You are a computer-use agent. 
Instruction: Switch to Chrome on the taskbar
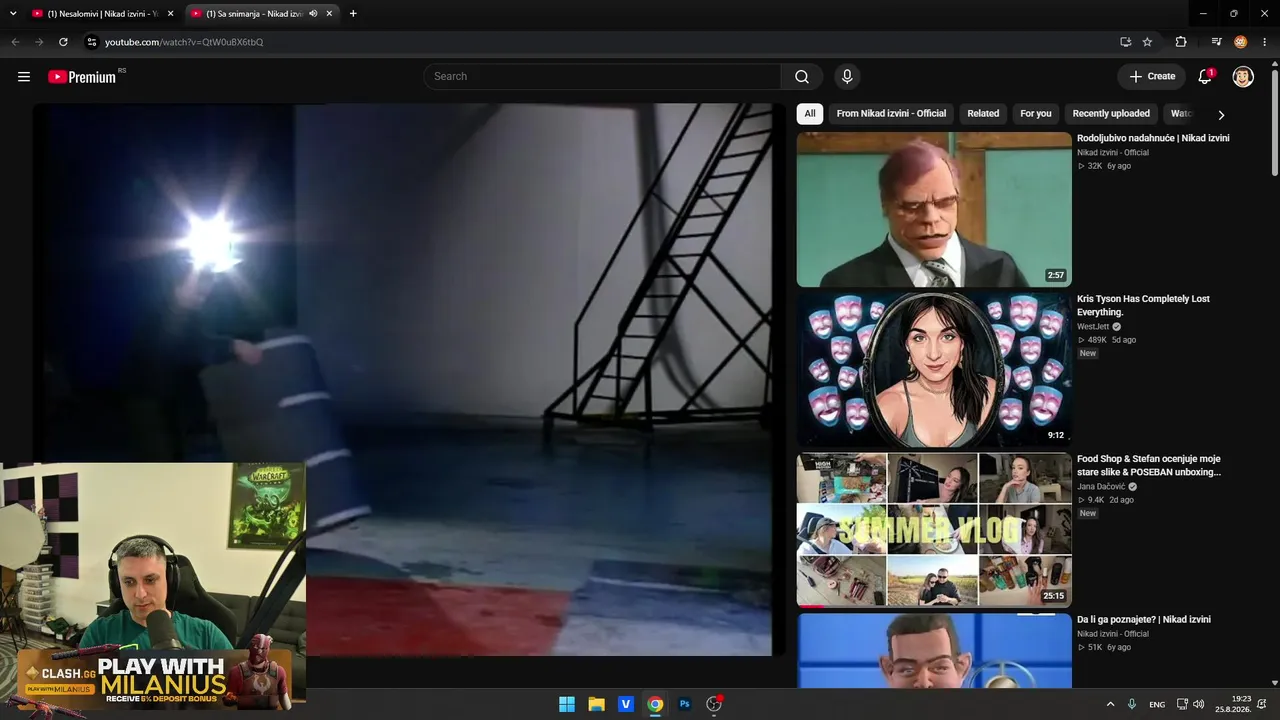point(655,704)
